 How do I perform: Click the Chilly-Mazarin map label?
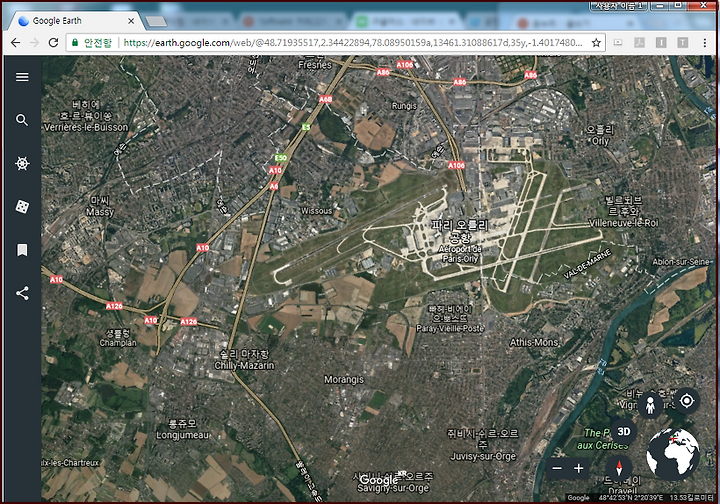[x=244, y=365]
